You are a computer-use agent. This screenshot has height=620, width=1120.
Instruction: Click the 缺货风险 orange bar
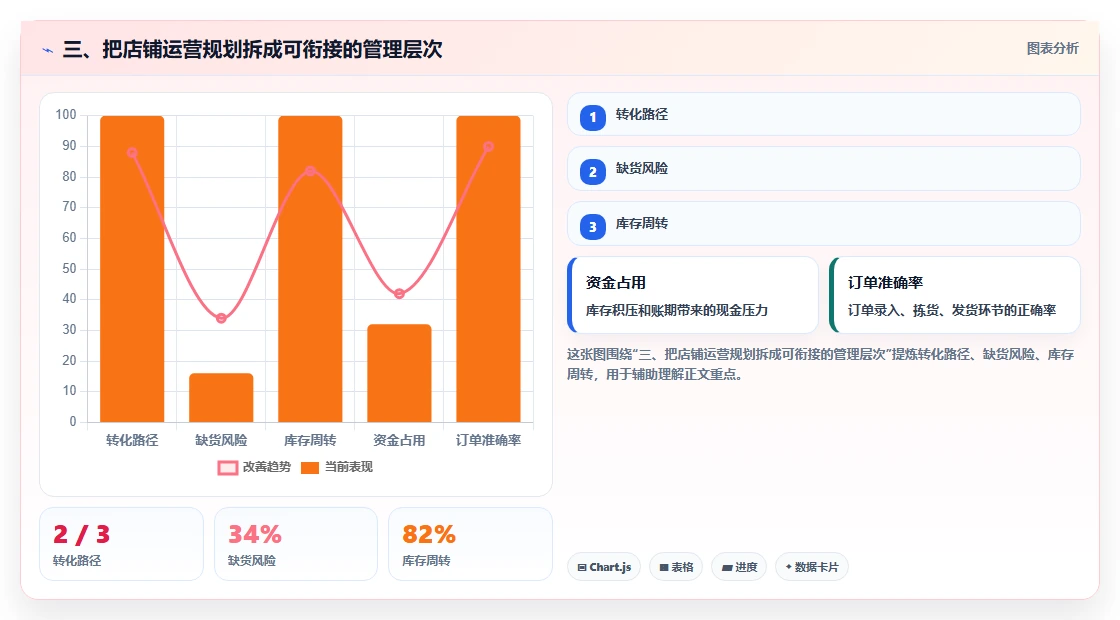point(221,397)
